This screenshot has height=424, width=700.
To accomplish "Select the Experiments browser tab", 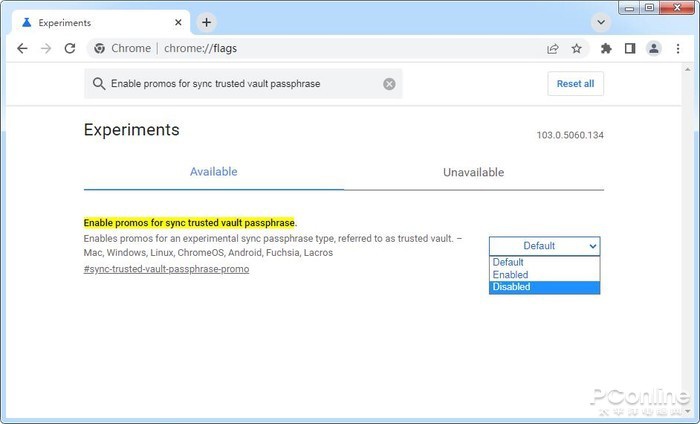I will [102, 22].
